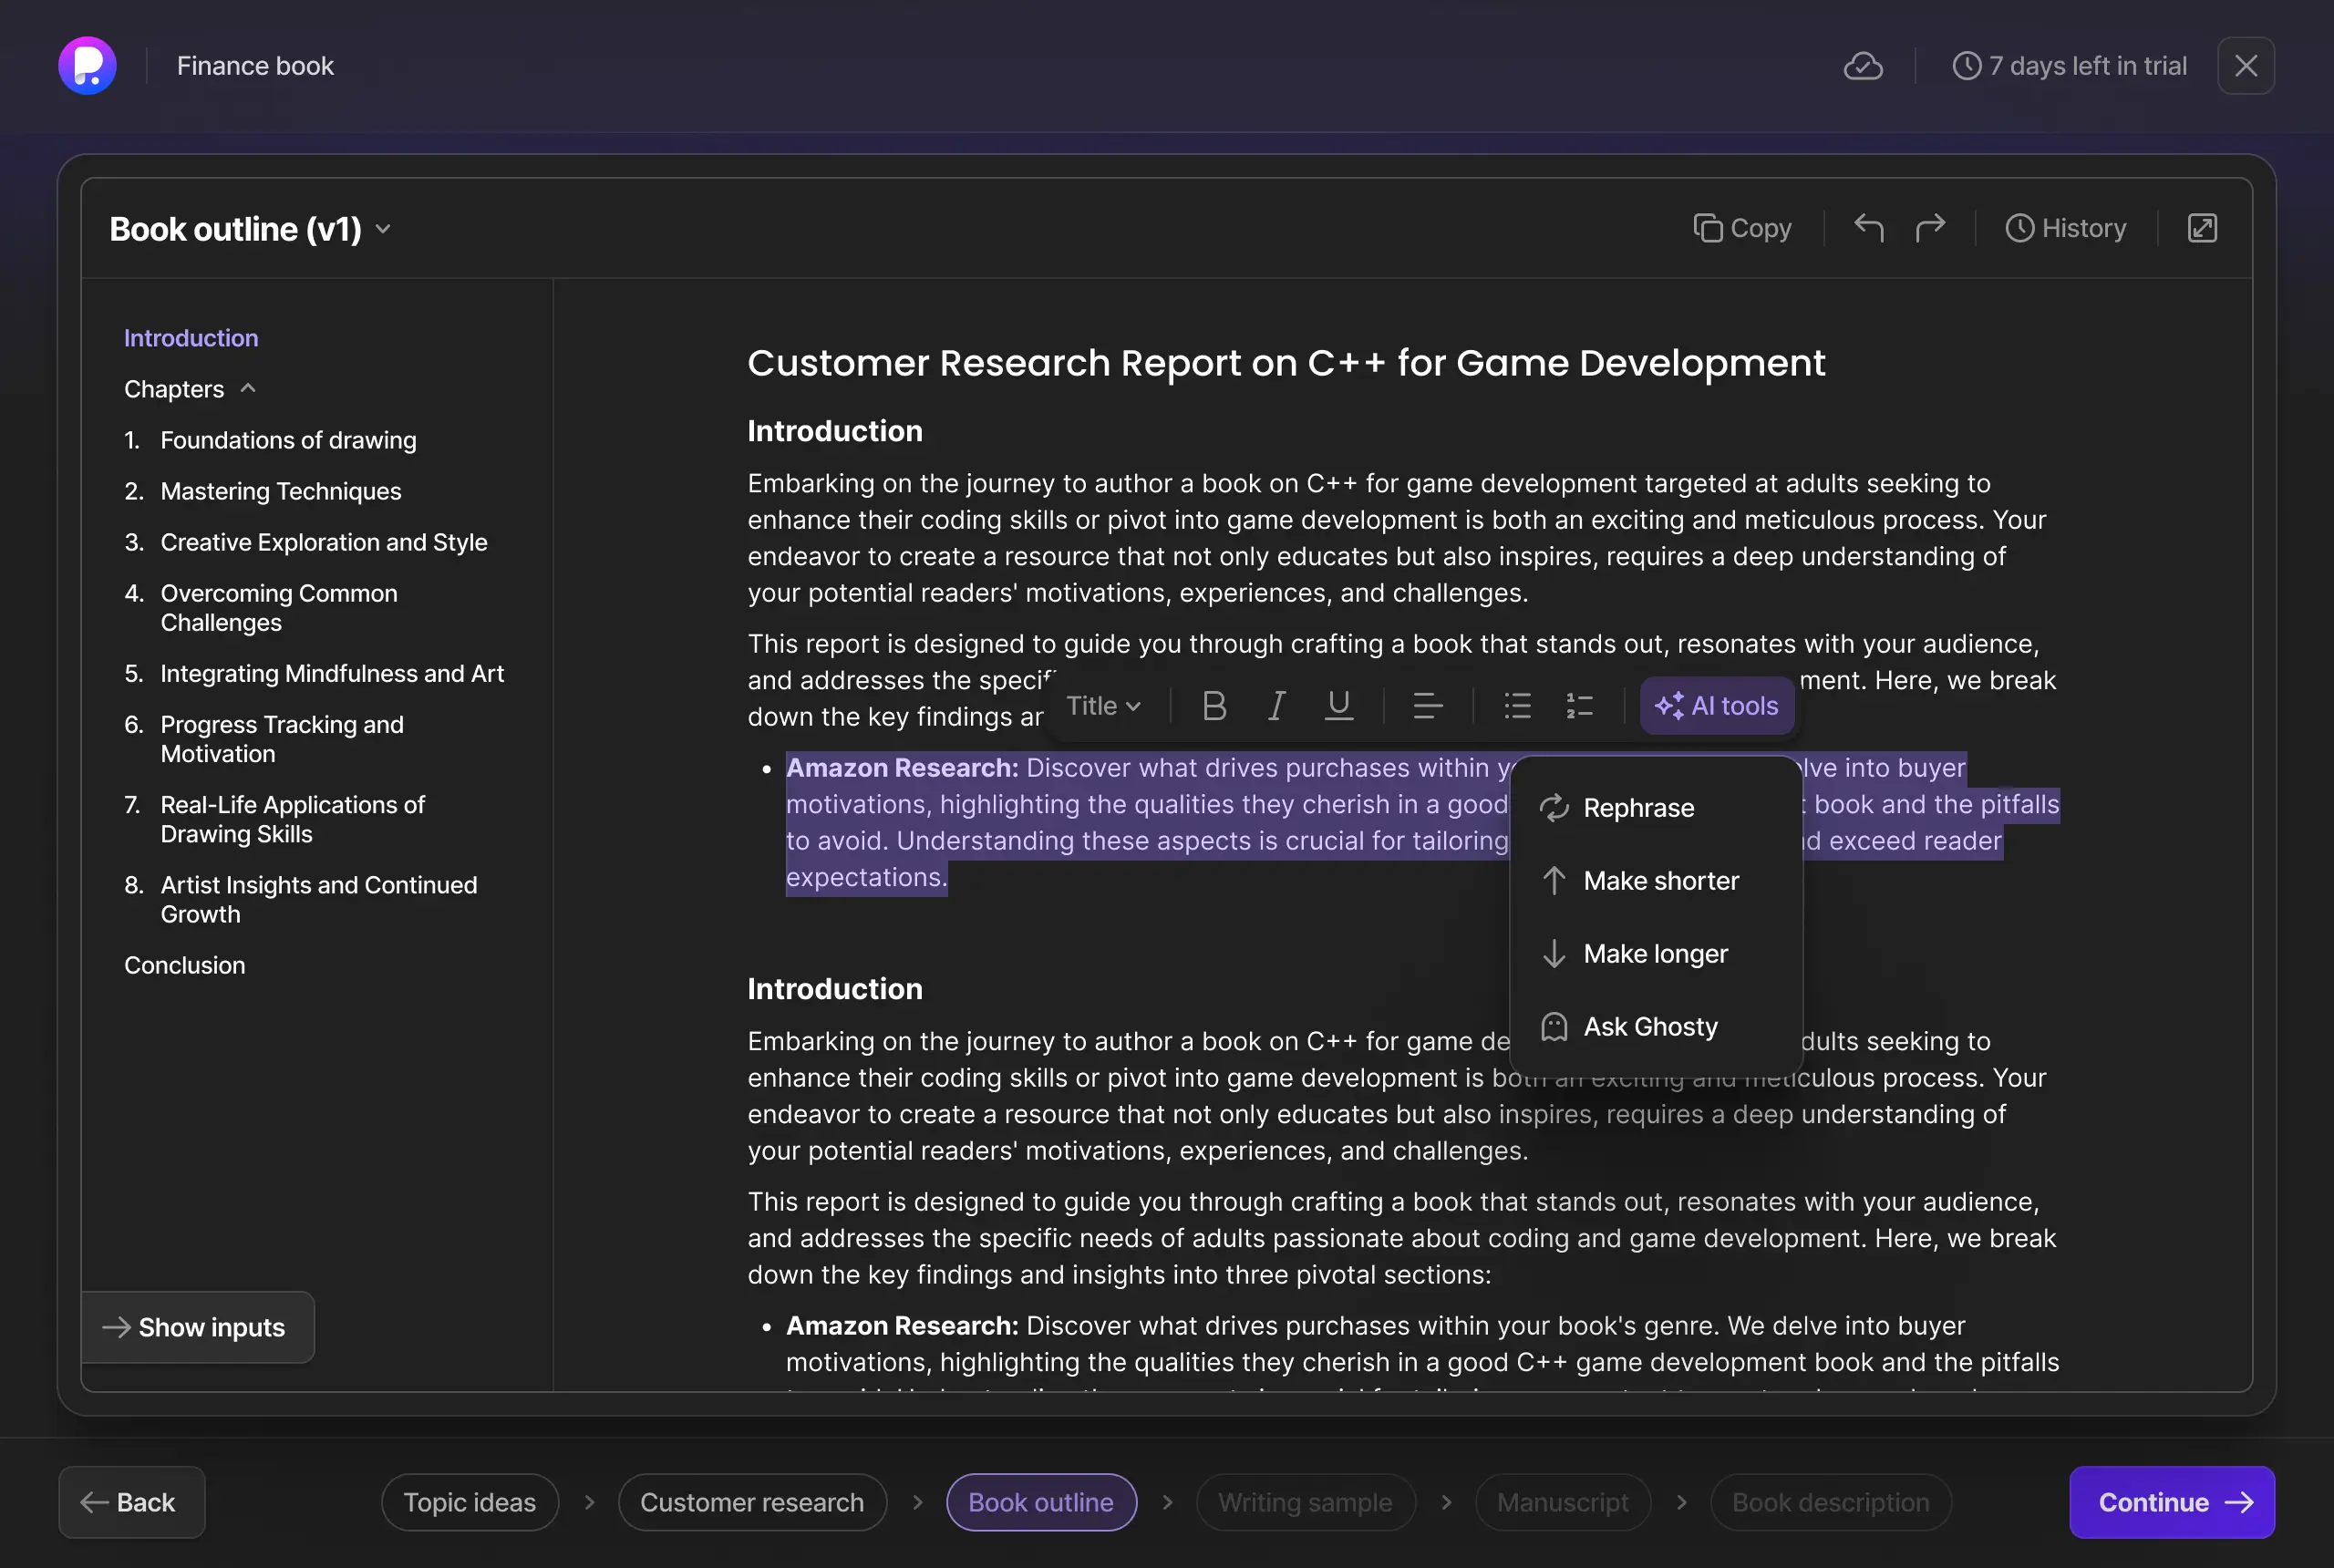Choose Make longer from AI tools

(x=1655, y=954)
